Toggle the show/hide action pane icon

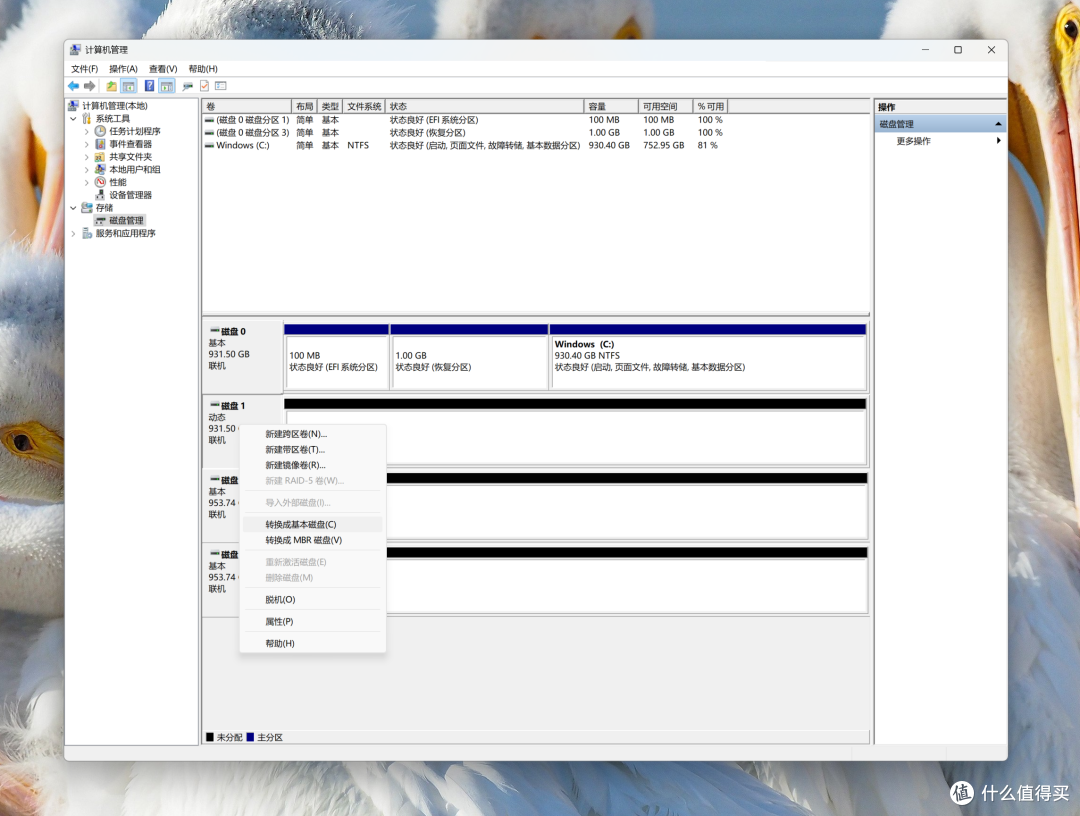click(x=167, y=86)
